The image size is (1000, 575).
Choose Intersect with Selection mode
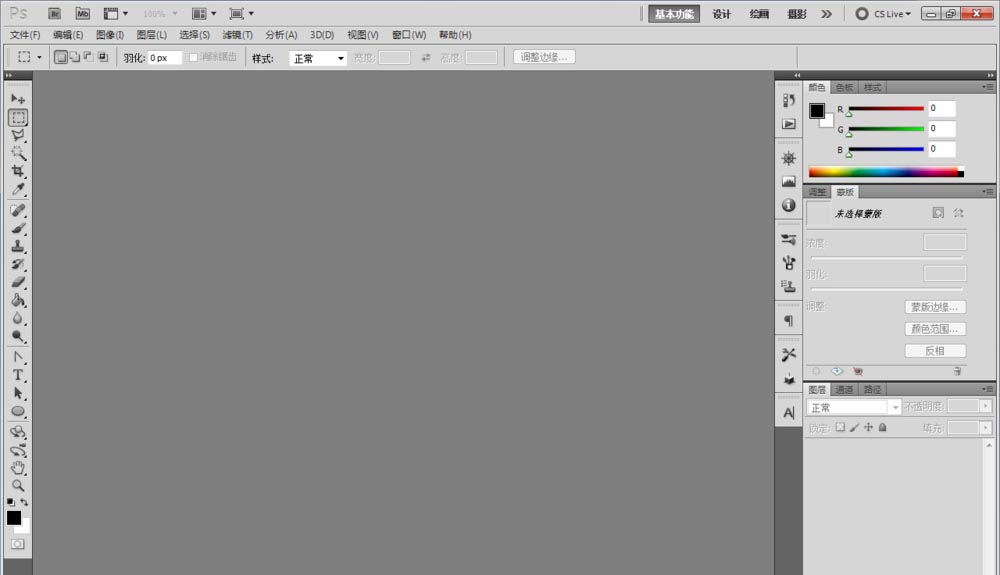click(x=103, y=57)
